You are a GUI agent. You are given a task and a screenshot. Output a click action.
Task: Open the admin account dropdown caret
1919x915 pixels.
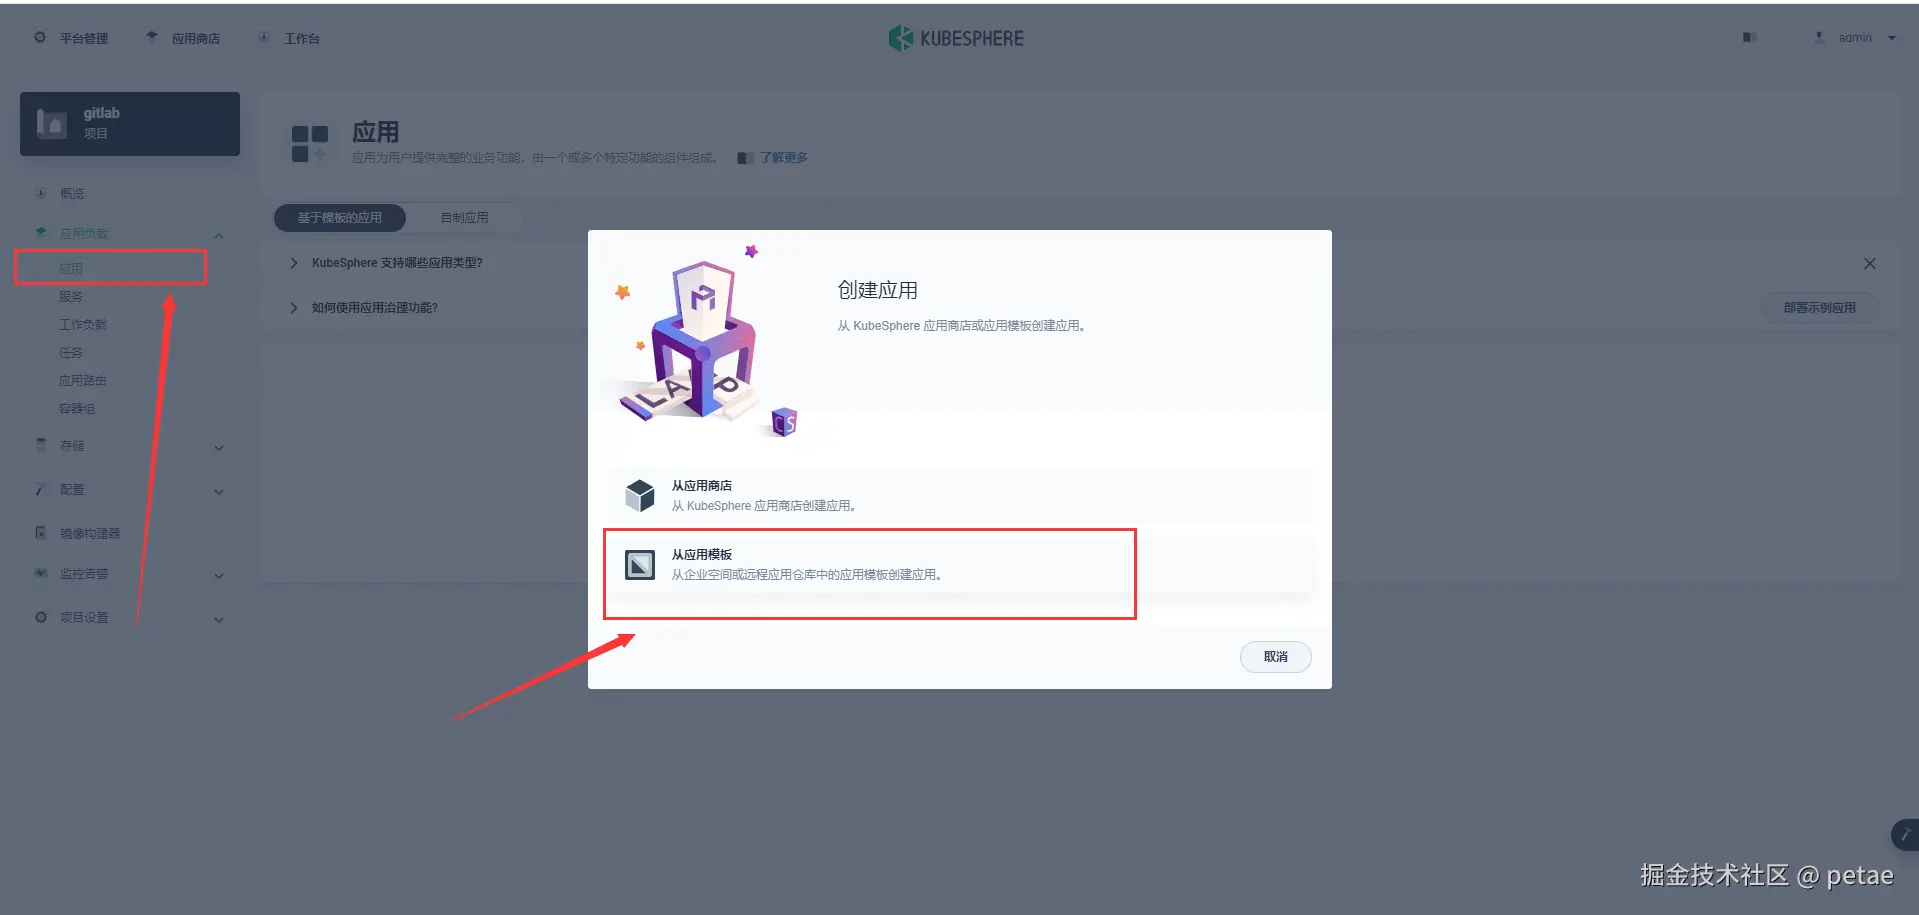click(1892, 38)
